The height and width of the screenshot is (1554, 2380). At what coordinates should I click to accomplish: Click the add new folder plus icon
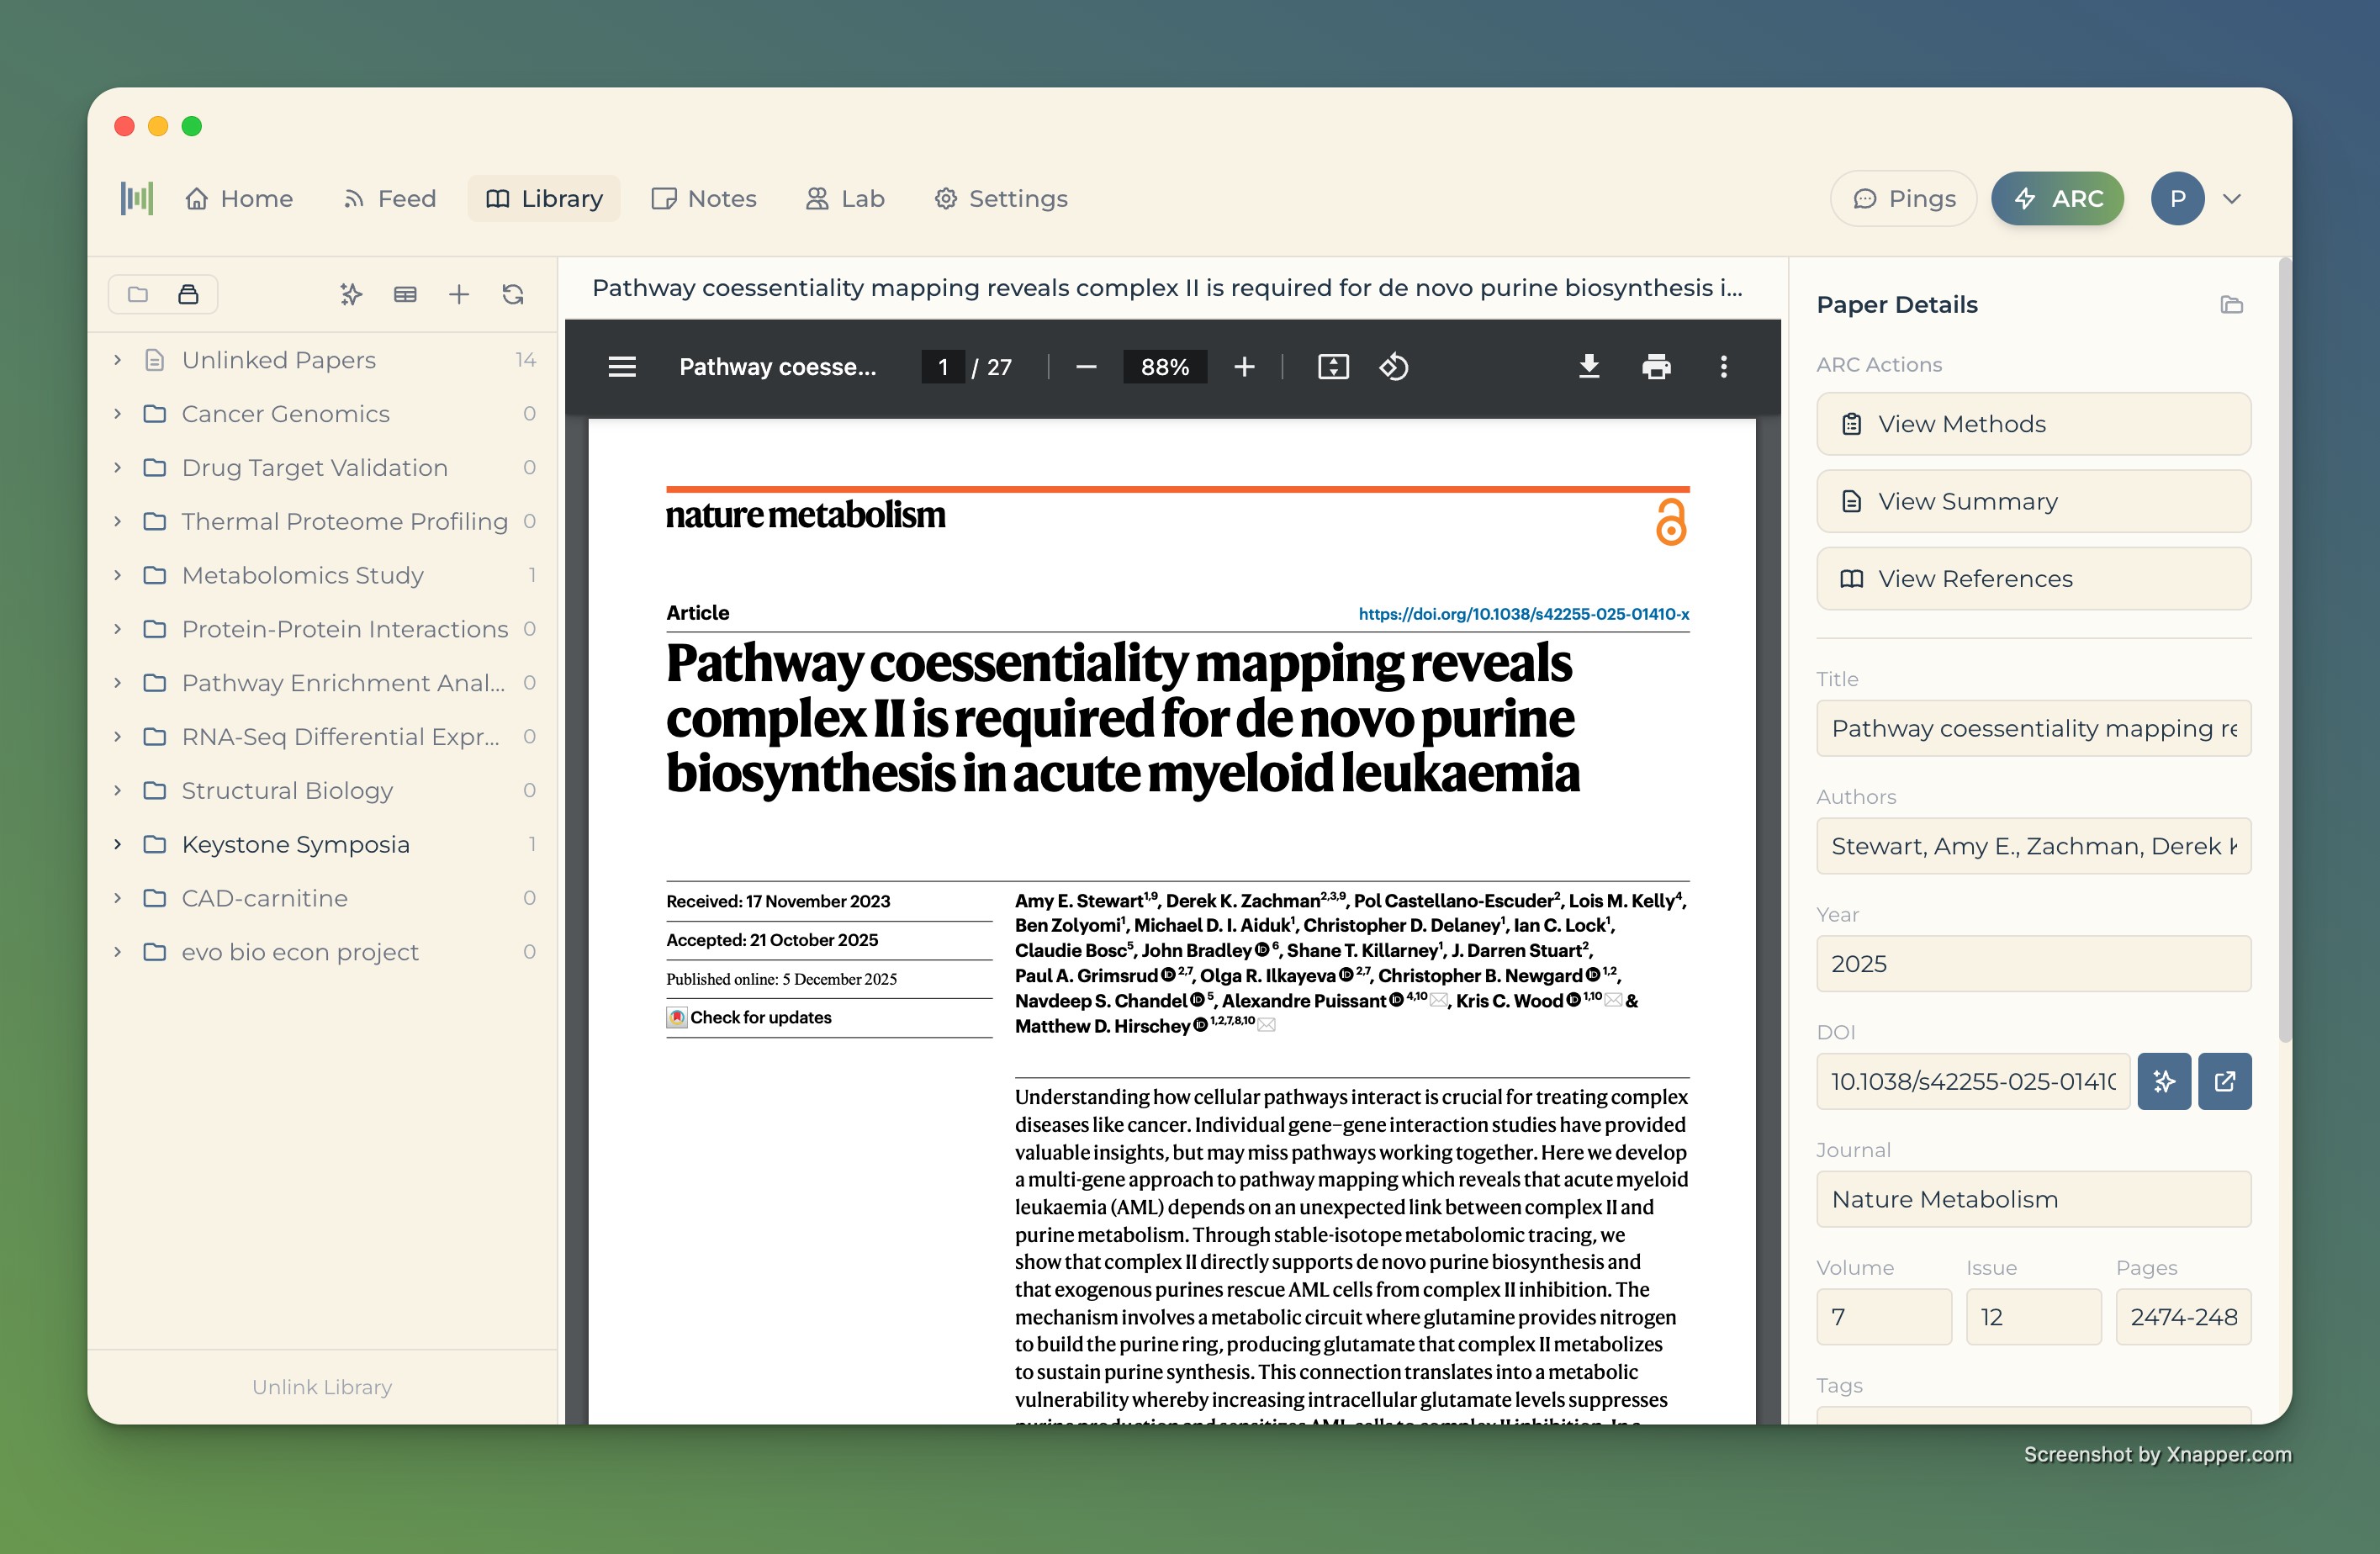click(x=459, y=294)
